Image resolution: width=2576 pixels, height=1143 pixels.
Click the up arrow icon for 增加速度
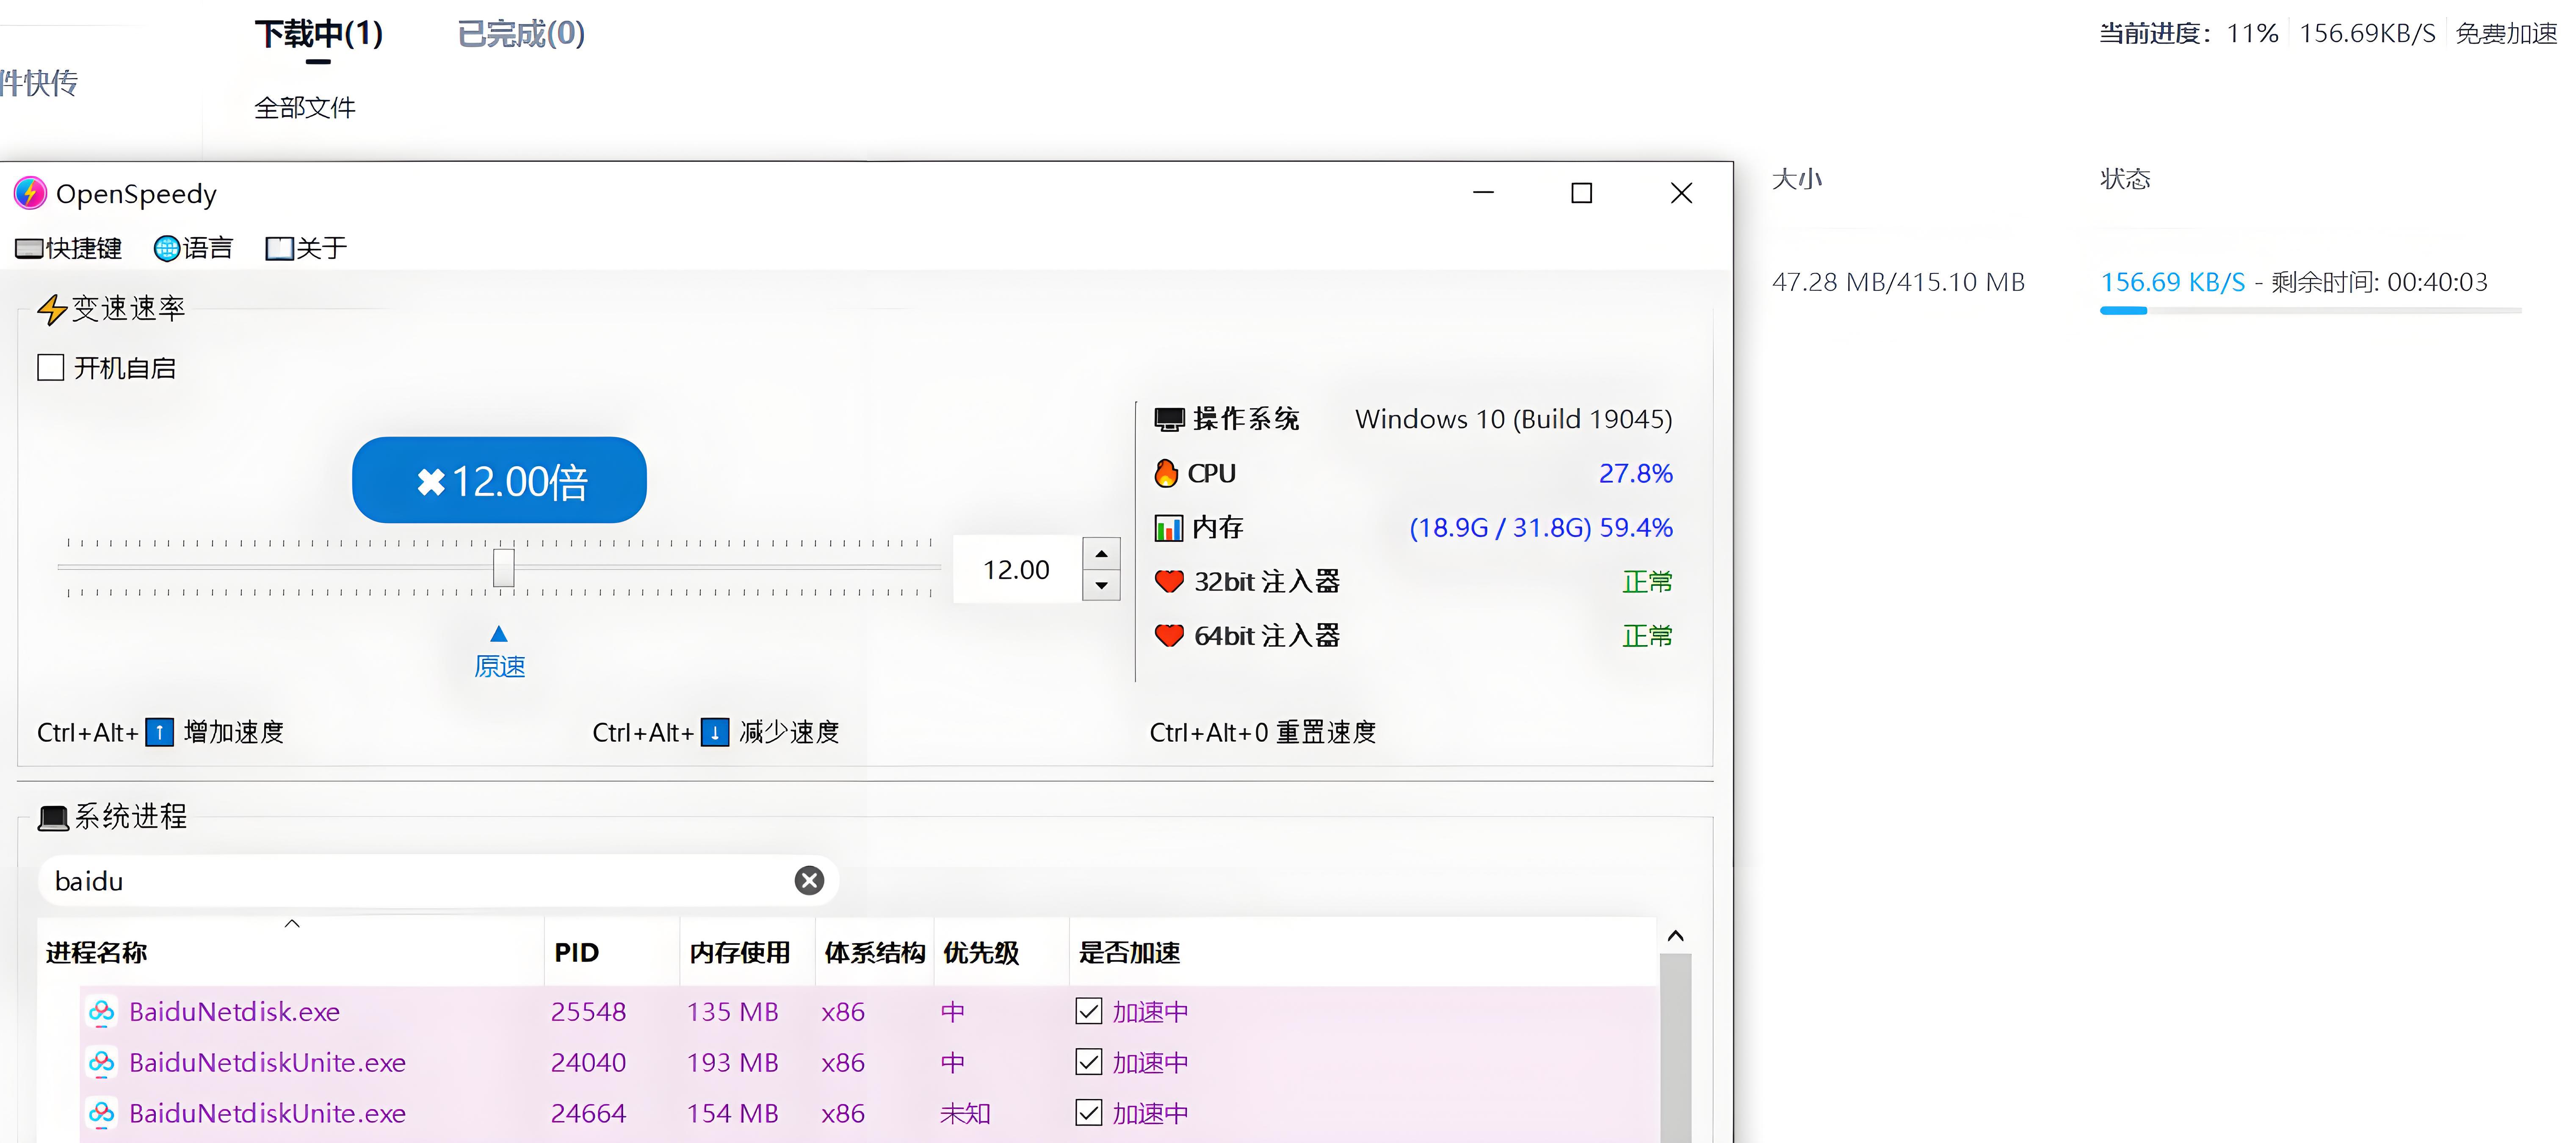click(x=159, y=732)
